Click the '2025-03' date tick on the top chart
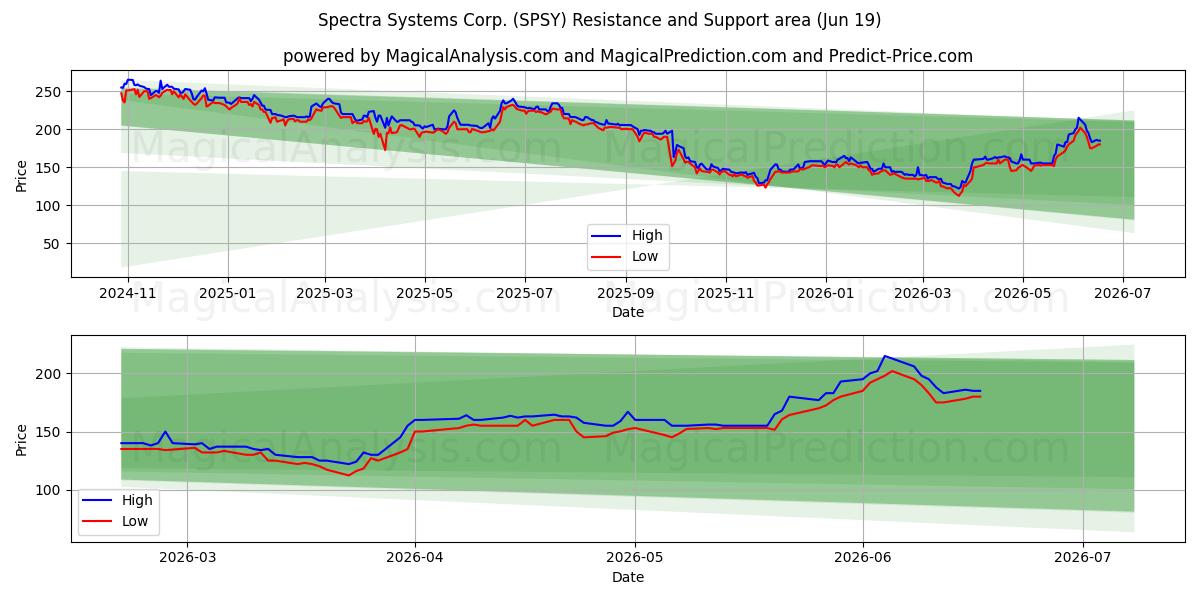 point(324,295)
